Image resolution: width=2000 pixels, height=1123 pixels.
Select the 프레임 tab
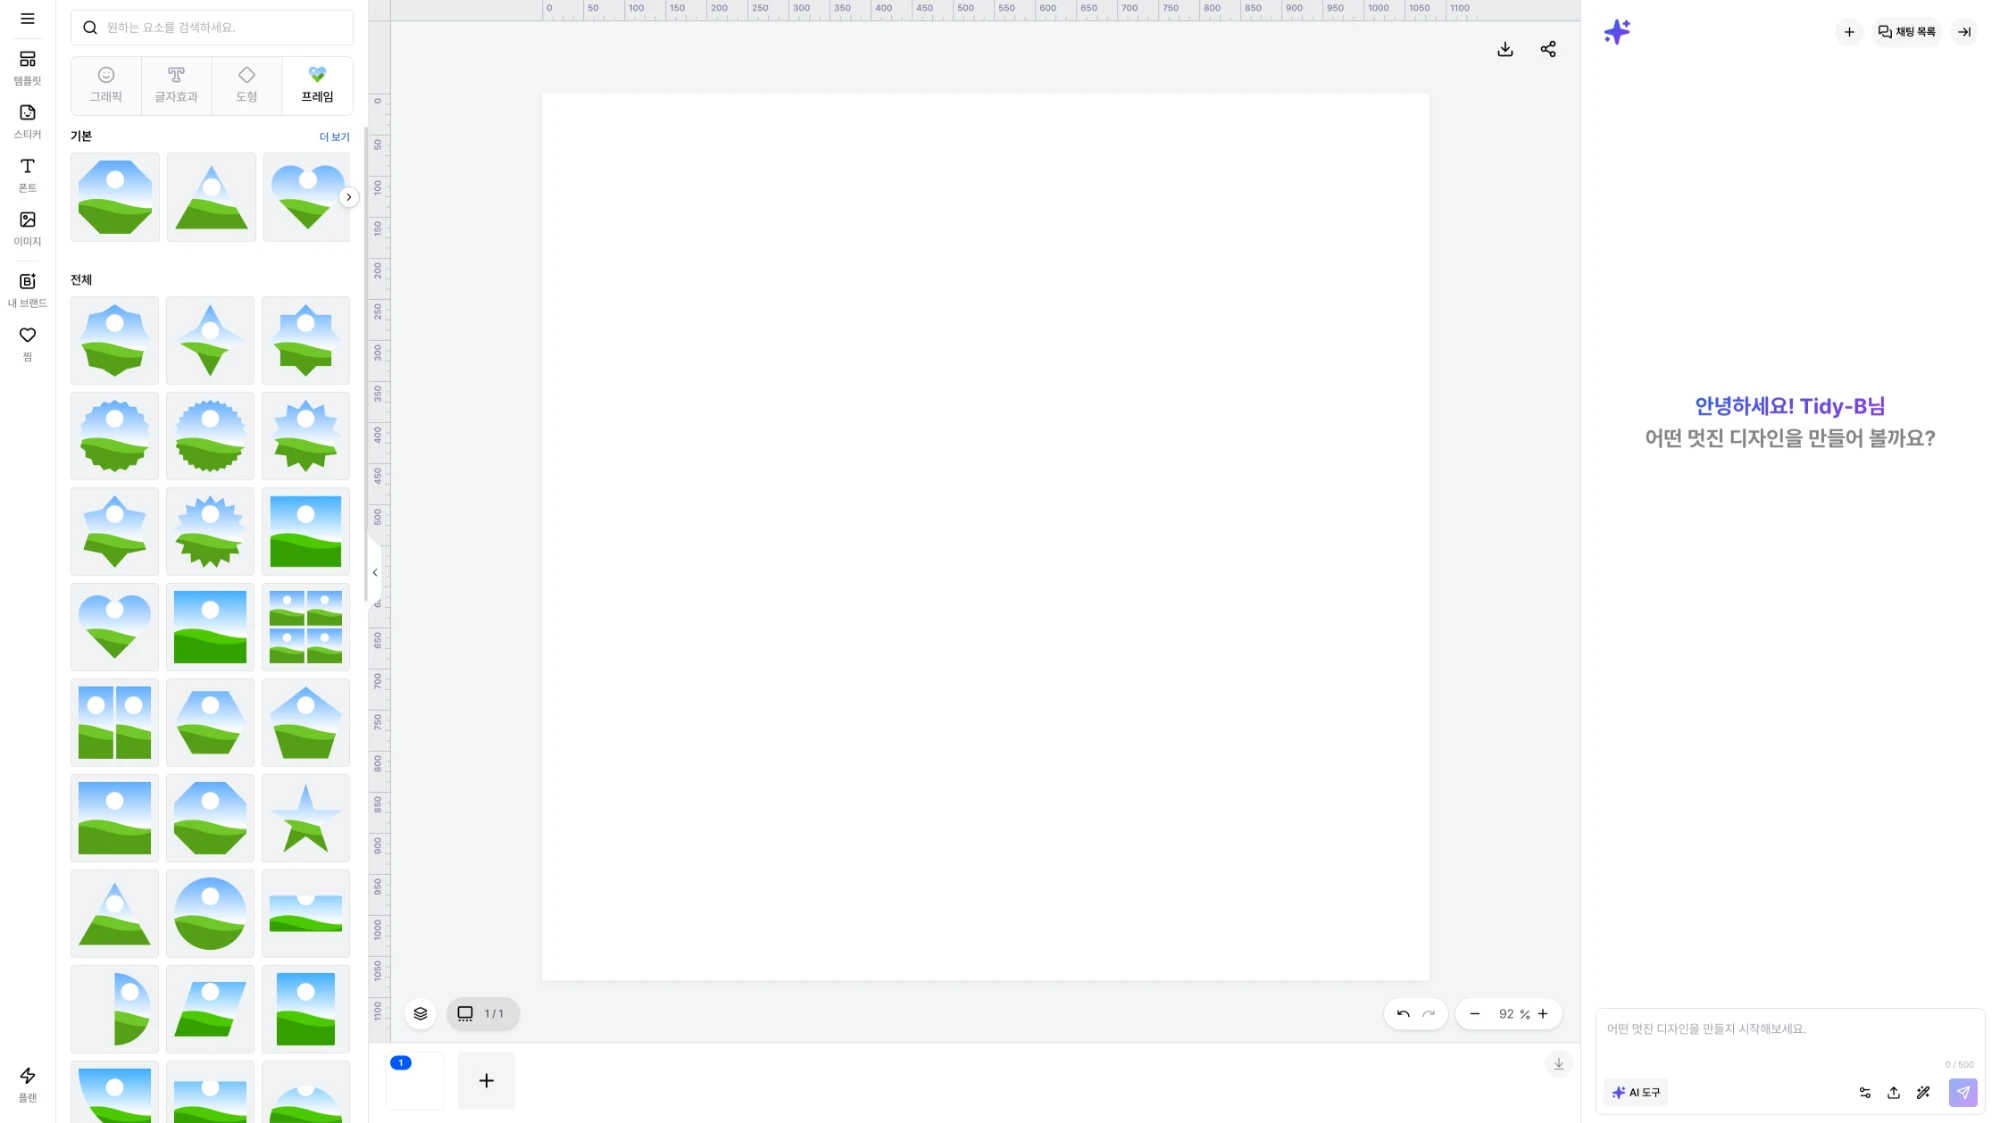tap(317, 85)
